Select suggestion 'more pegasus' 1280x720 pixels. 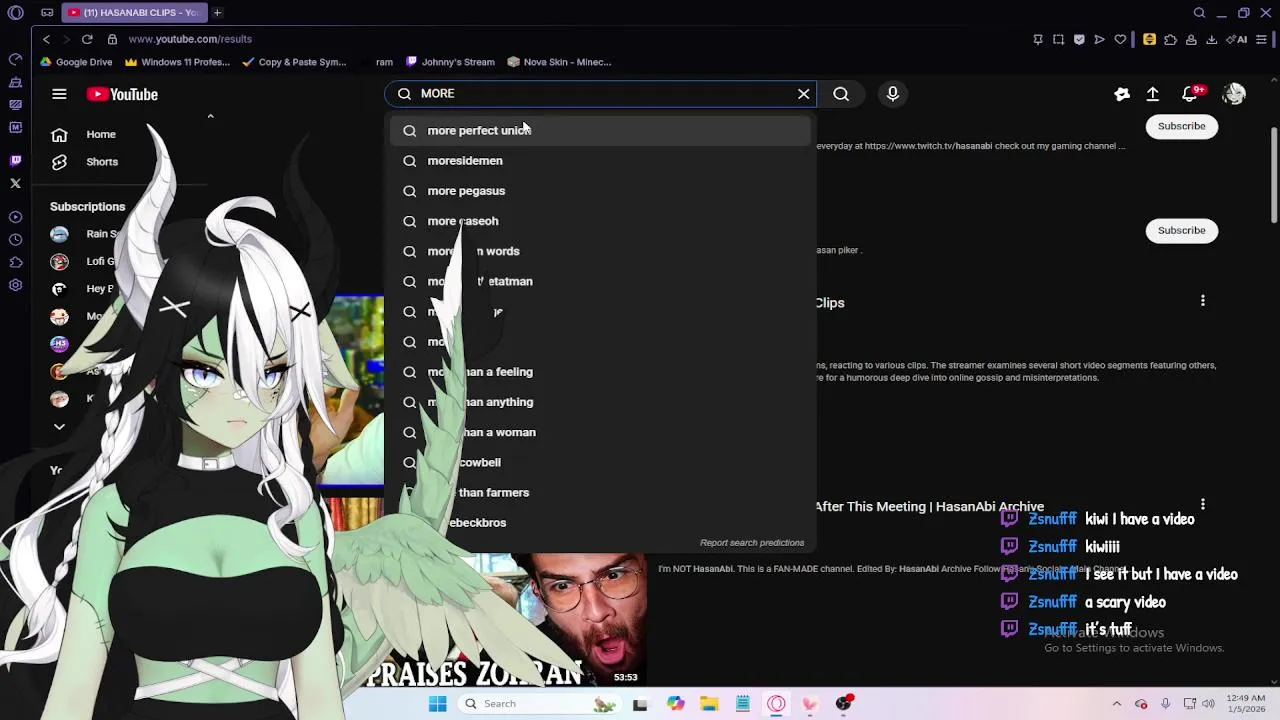point(600,191)
